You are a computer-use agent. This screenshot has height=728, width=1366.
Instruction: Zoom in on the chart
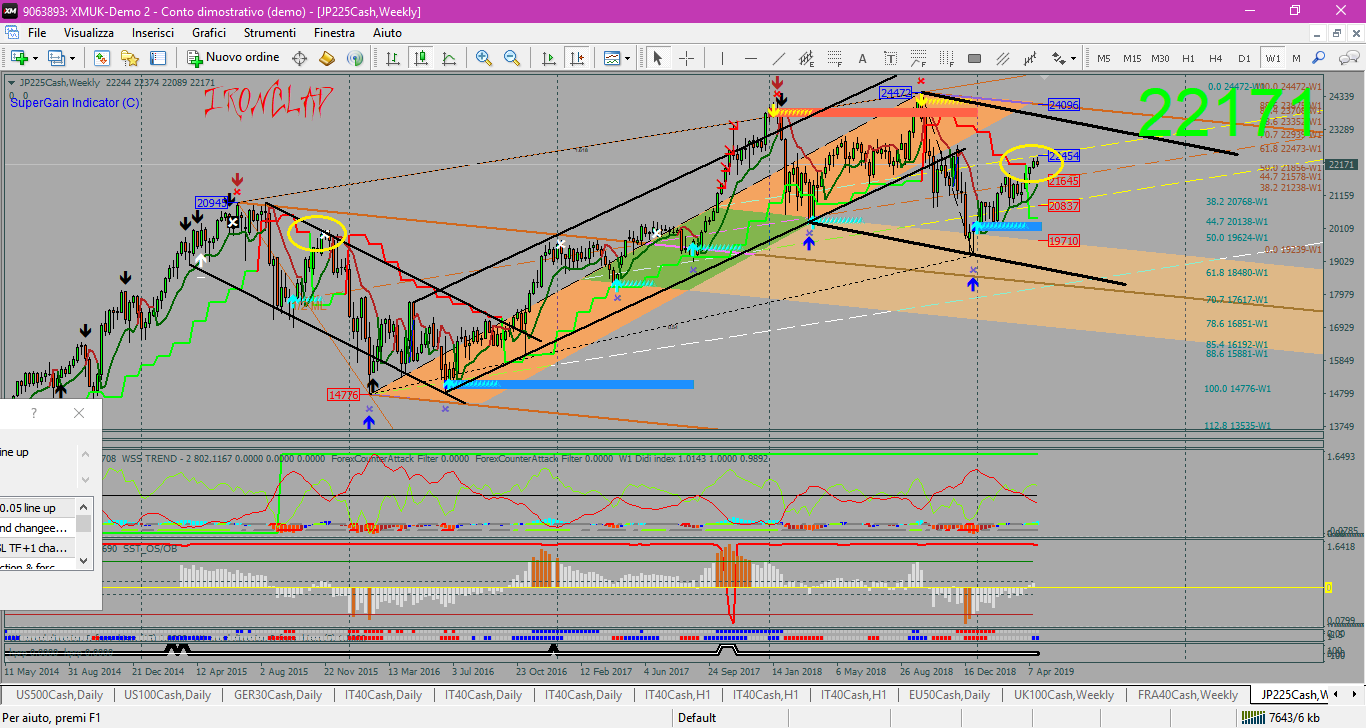click(484, 58)
